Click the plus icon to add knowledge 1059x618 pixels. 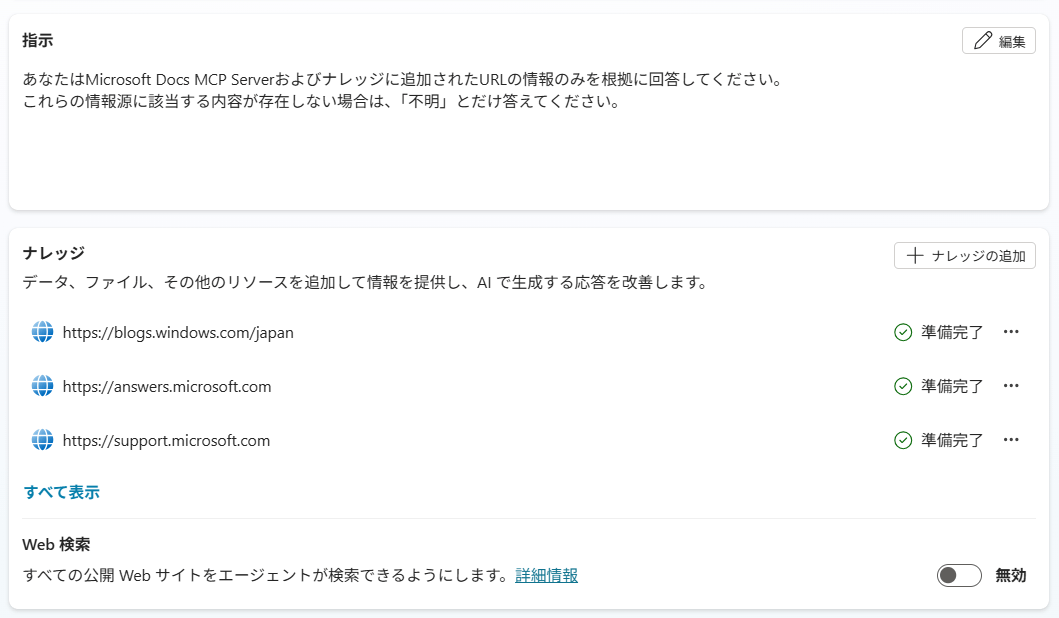[914, 256]
